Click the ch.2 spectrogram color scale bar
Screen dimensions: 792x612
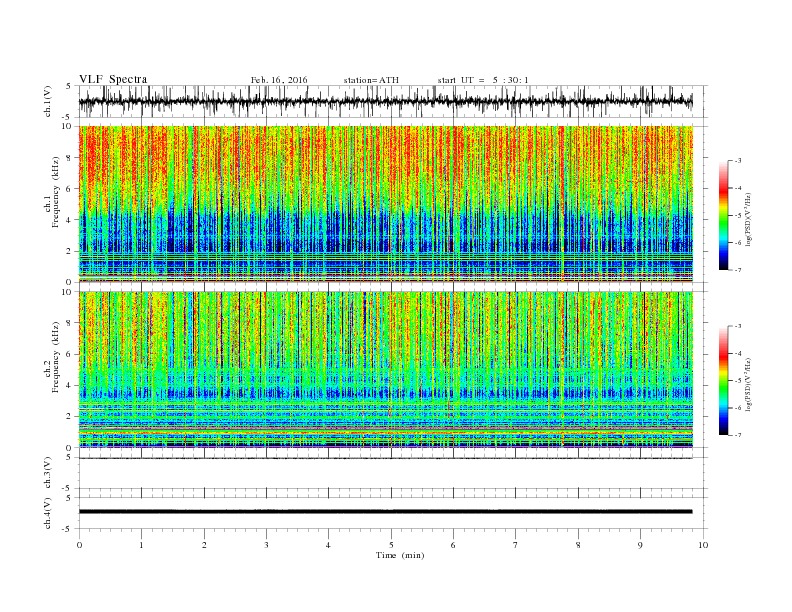point(723,380)
